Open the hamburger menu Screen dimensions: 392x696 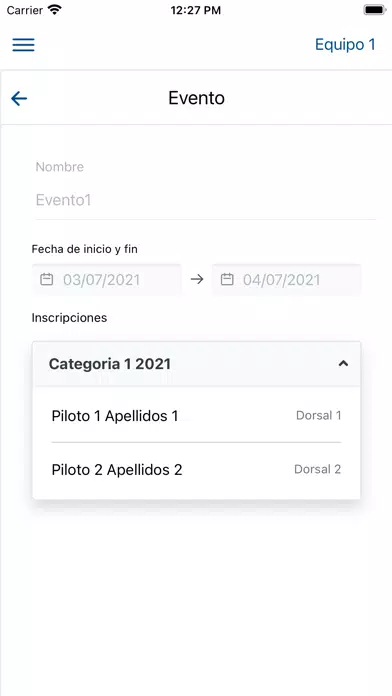pyautogui.click(x=24, y=45)
